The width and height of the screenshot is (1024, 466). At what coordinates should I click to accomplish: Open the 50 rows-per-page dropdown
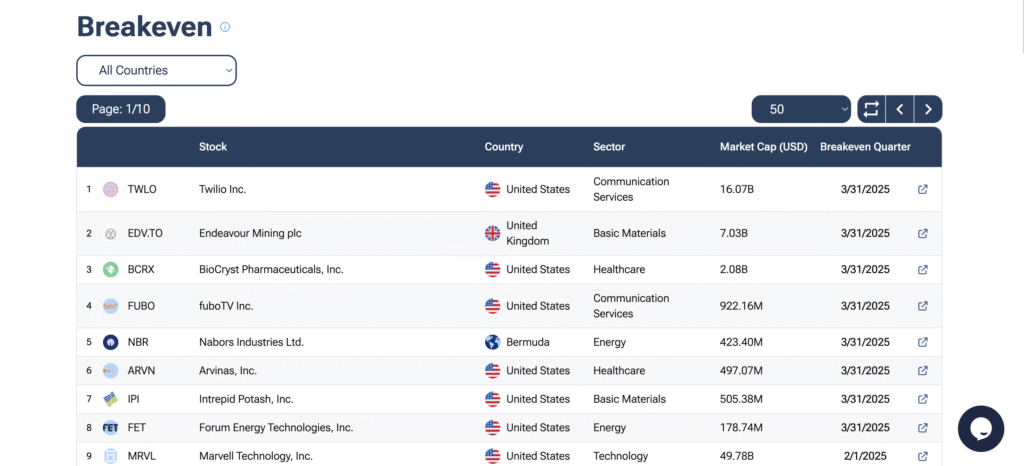802,110
